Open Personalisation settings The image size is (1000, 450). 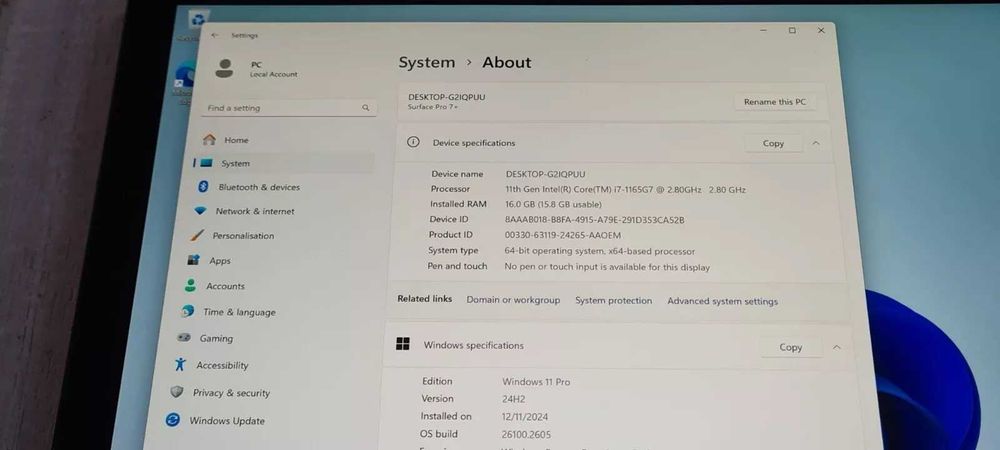click(x=243, y=236)
